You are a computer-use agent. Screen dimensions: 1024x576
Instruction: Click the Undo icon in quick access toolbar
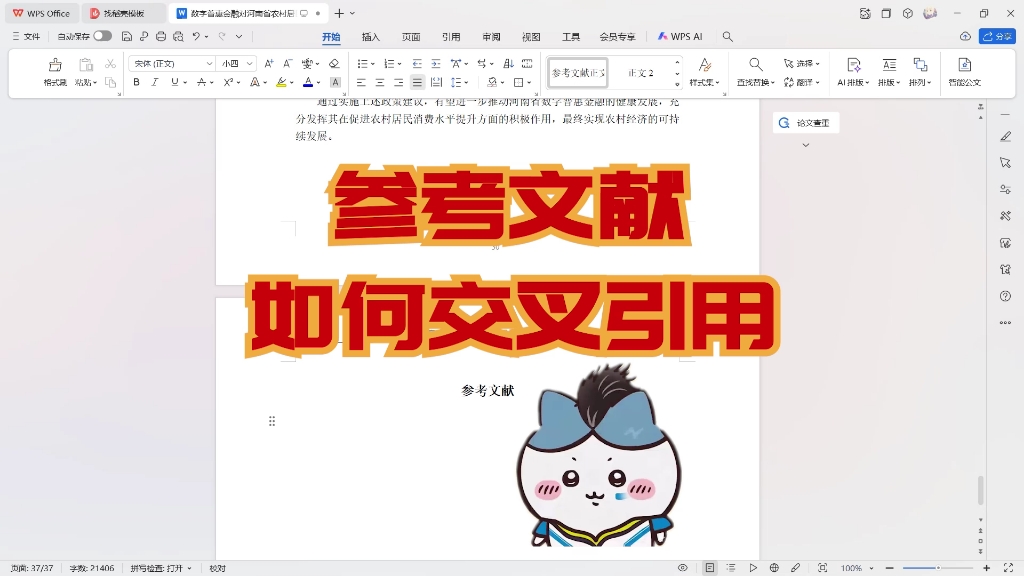[195, 36]
